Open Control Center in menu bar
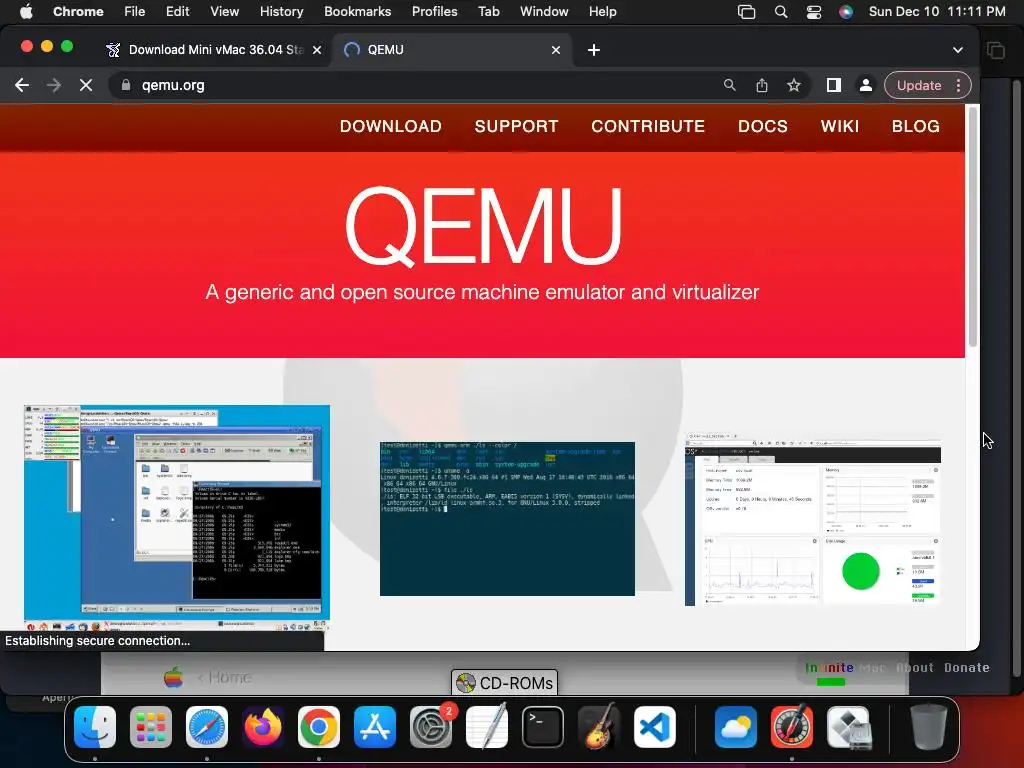 pyautogui.click(x=814, y=12)
